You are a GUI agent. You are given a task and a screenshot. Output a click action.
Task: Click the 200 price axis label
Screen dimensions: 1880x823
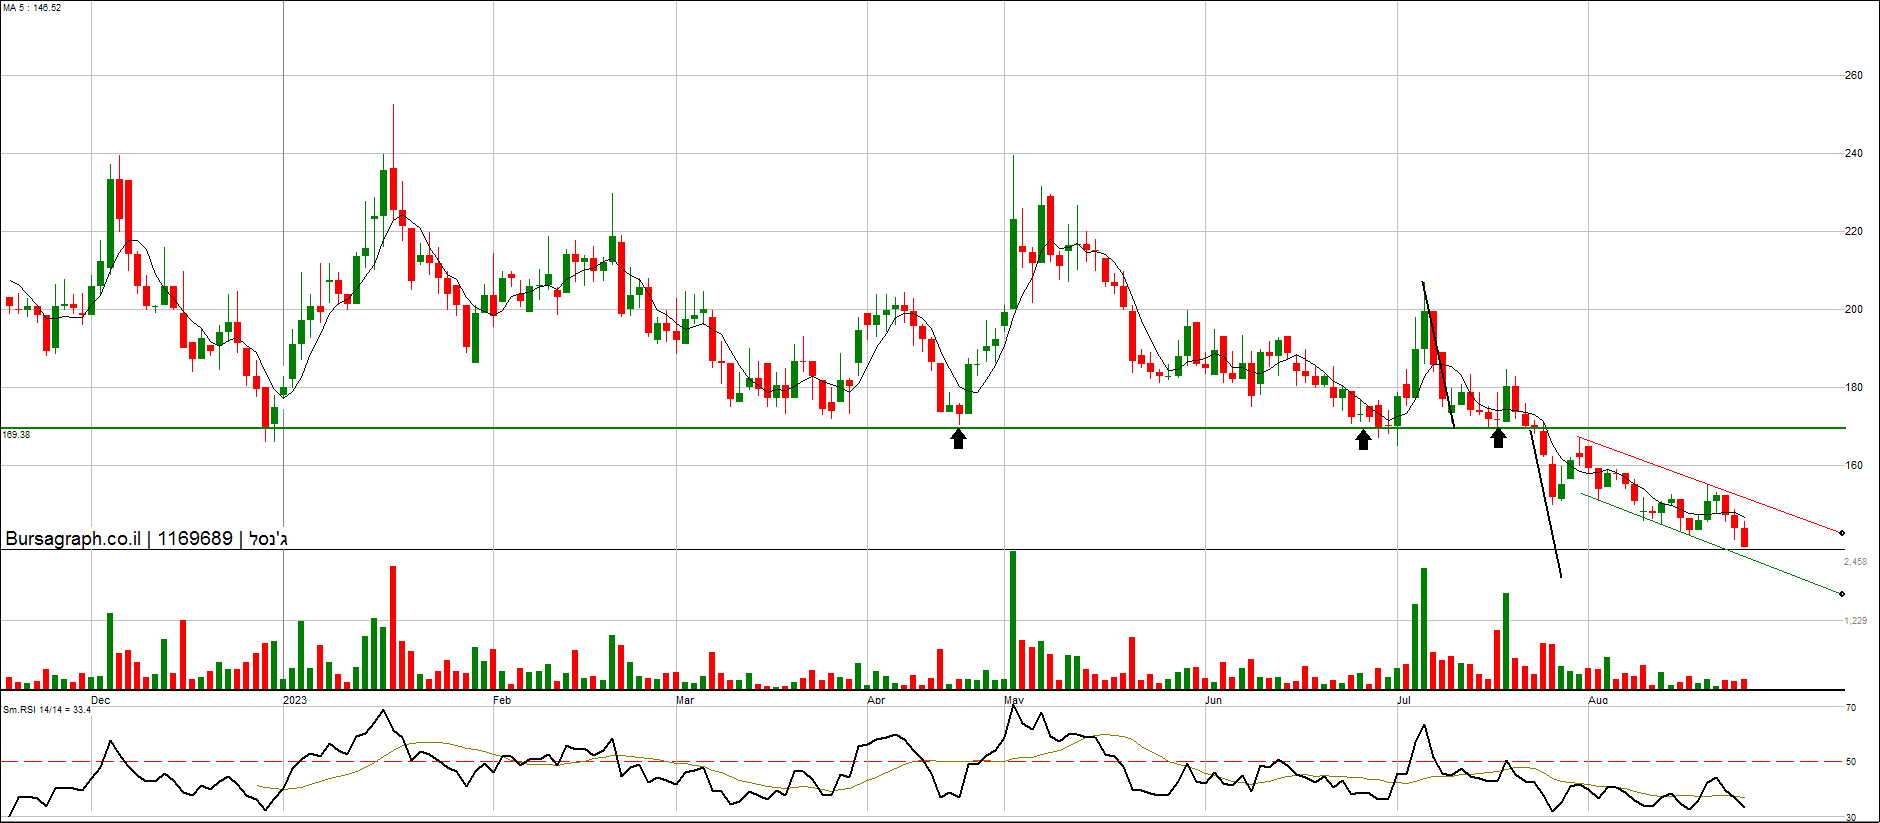[x=1853, y=309]
